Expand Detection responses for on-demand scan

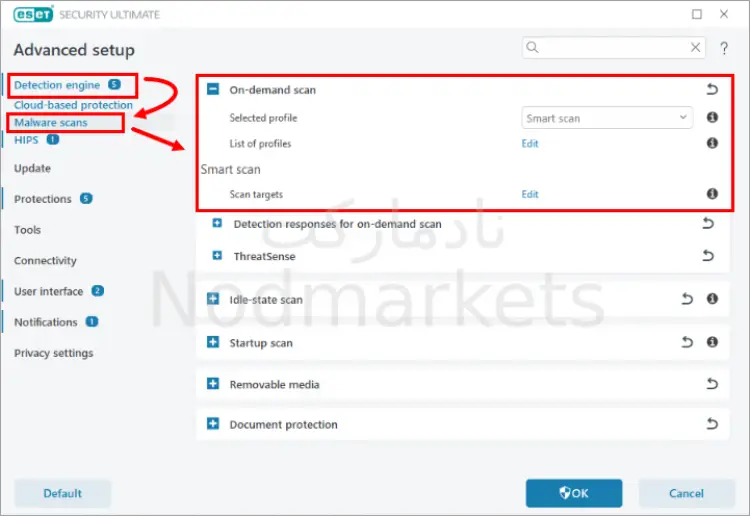[x=217, y=223]
